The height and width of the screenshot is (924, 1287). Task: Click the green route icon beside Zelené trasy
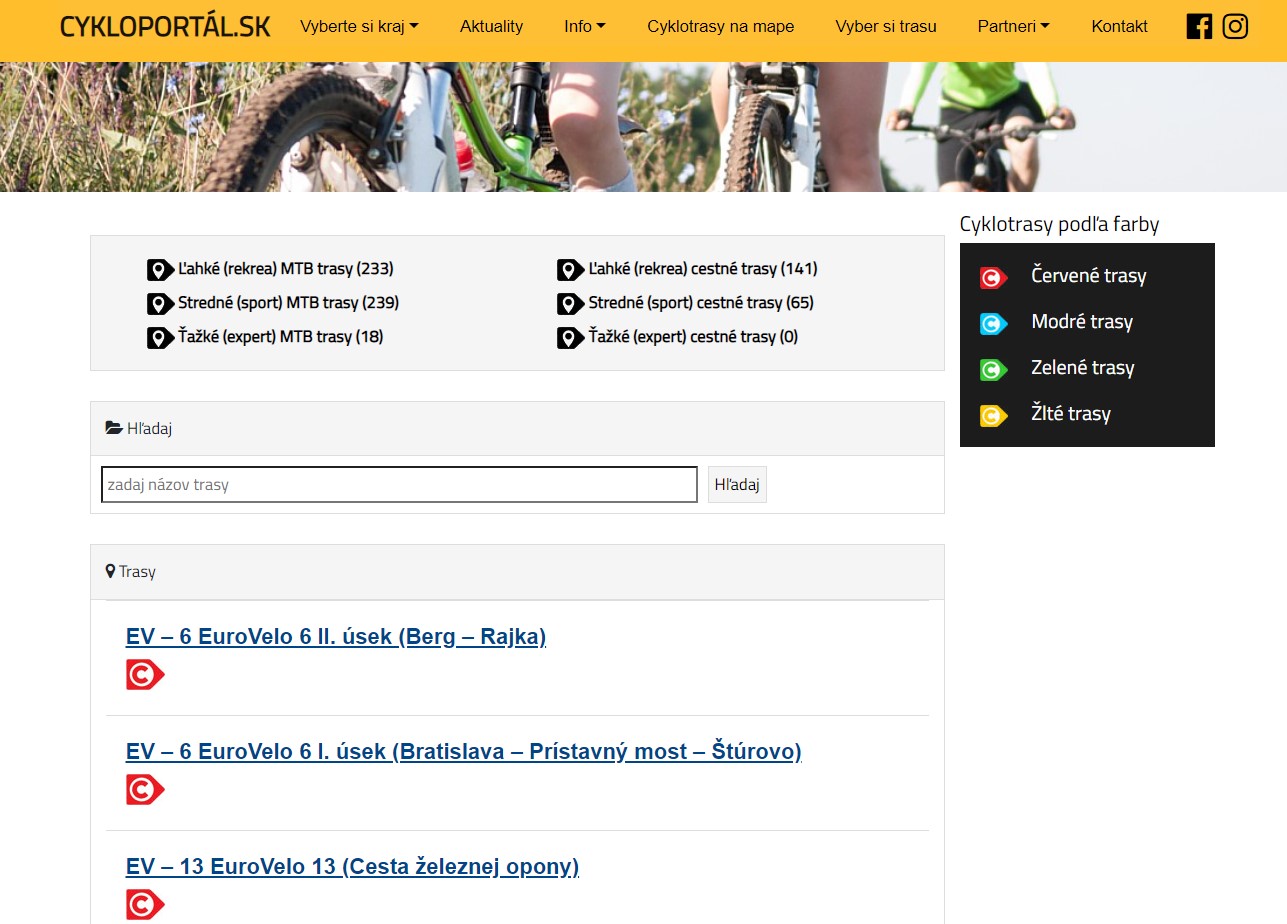[993, 369]
